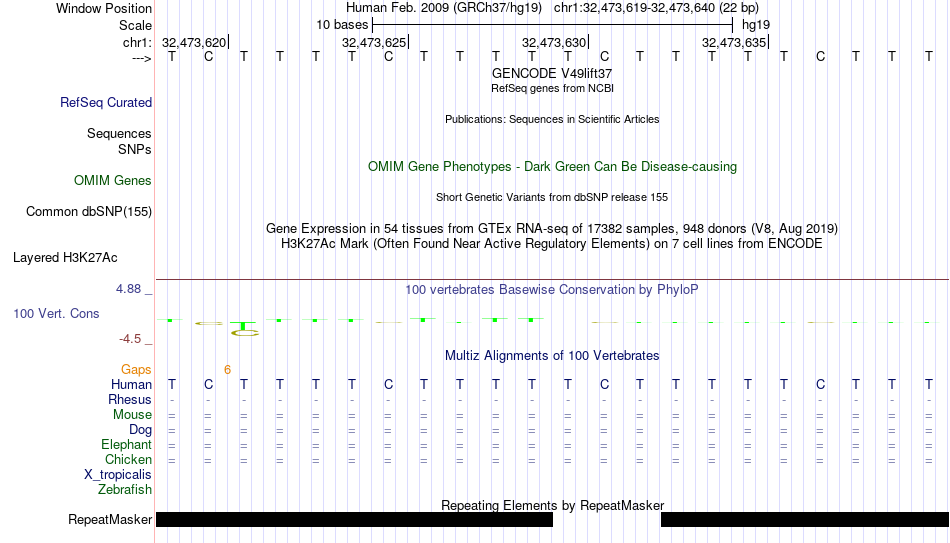The height and width of the screenshot is (543, 950).
Task: Select the X_tropicalis species row label
Action: 118,475
